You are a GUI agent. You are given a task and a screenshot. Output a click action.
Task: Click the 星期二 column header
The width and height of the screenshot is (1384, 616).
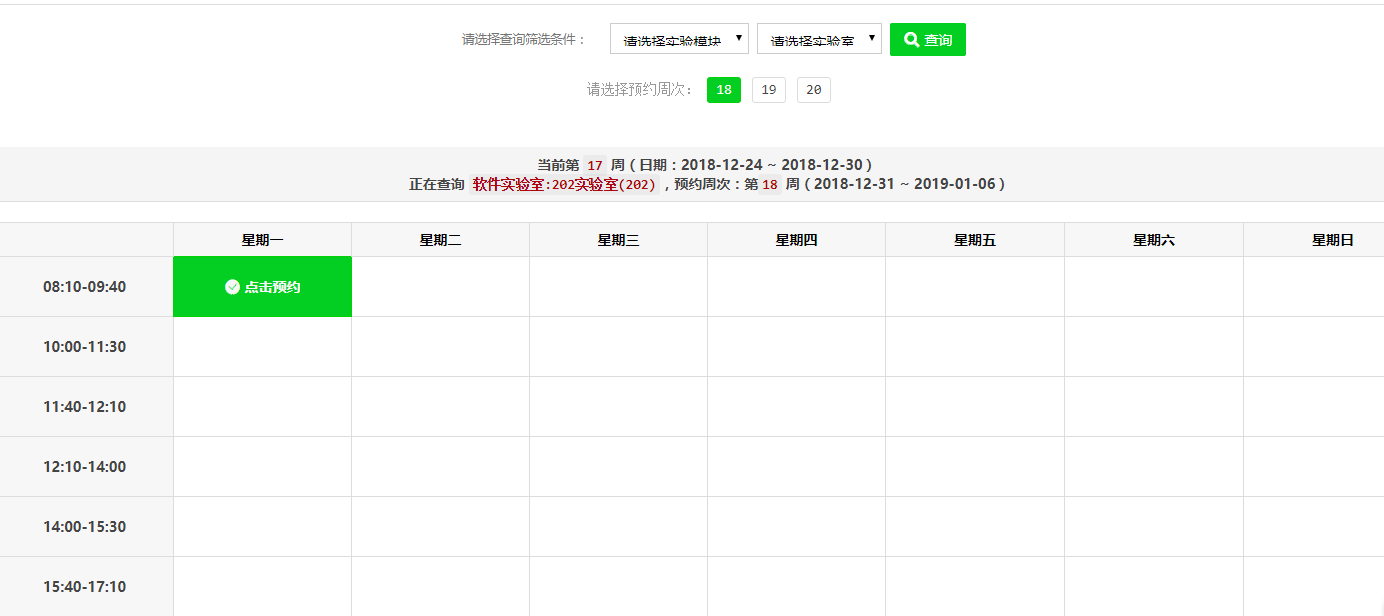tap(440, 240)
